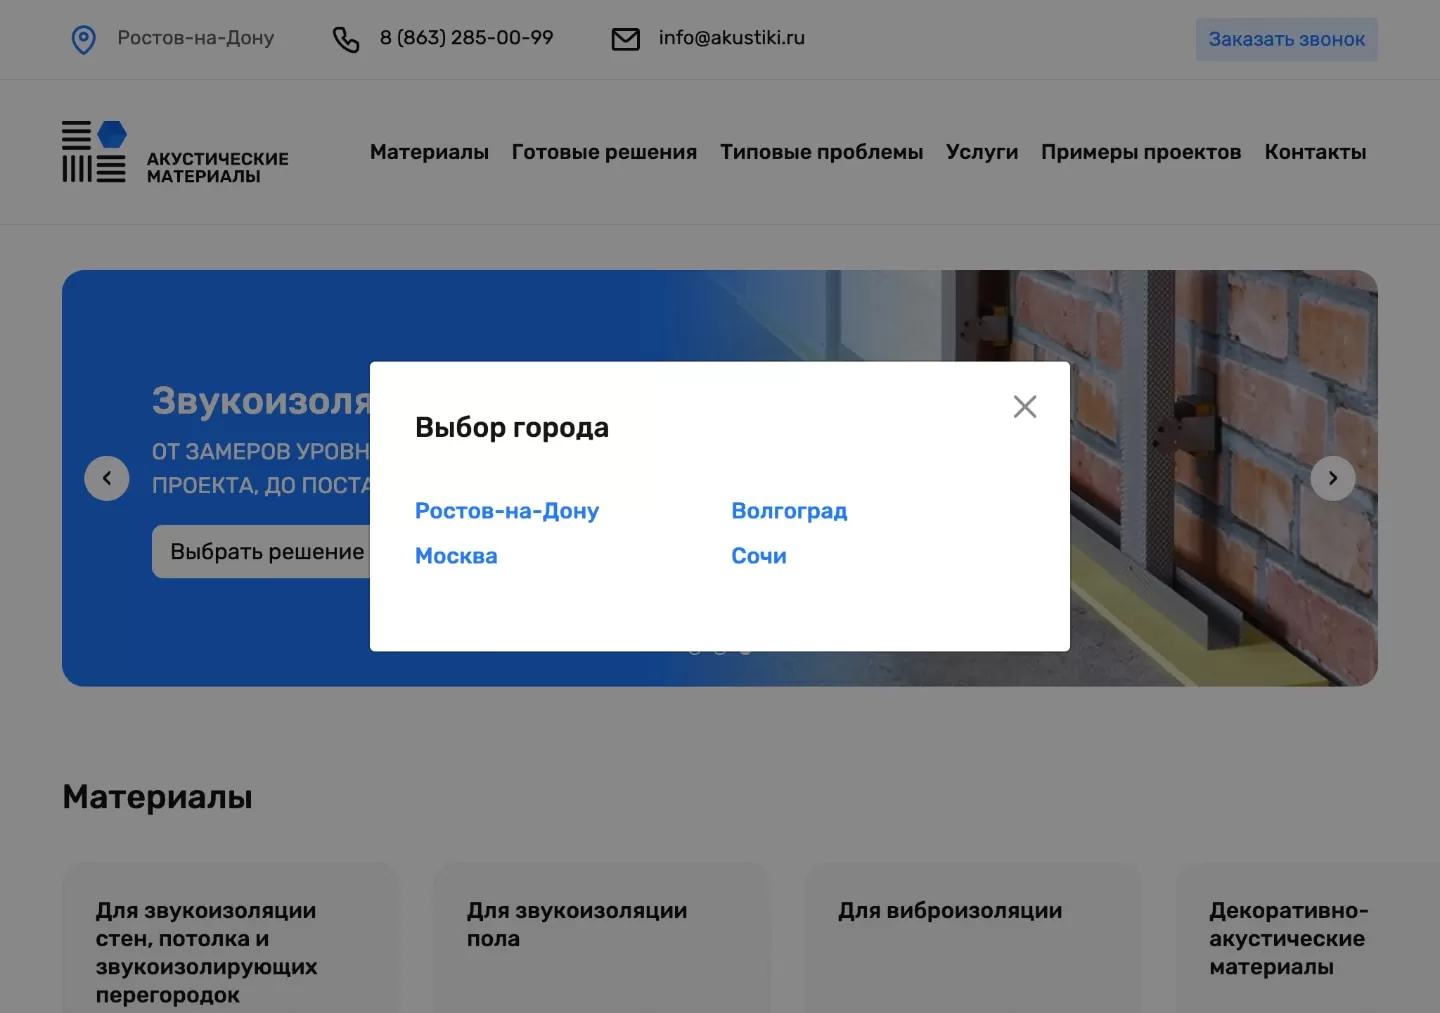Go to previous banner slide arrow
This screenshot has height=1013, width=1440.
[x=107, y=478]
